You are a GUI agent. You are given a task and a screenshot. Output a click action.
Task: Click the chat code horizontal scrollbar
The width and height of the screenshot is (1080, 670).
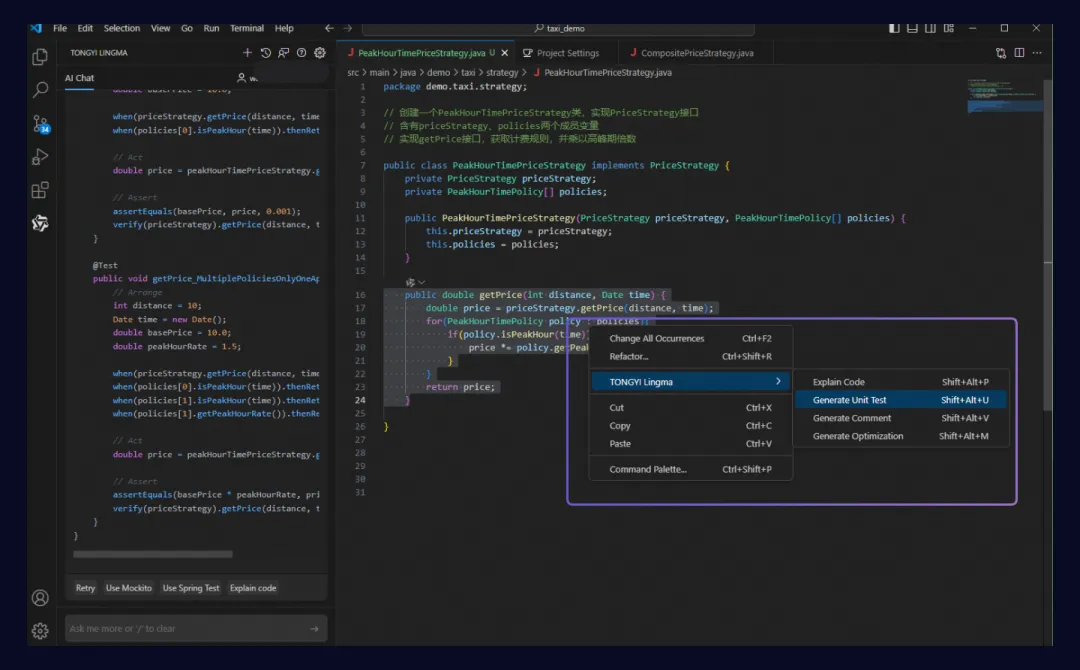click(x=153, y=554)
